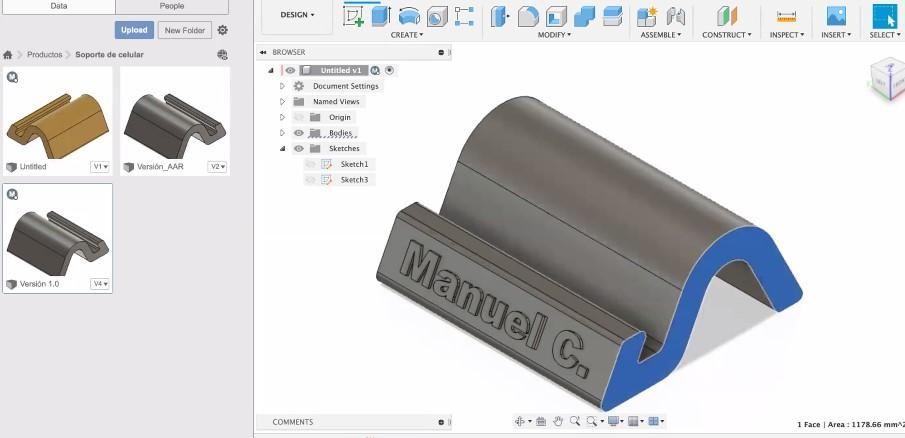Screen dimensions: 905x438
Task: Activate the Select tool icon
Action: [885, 16]
